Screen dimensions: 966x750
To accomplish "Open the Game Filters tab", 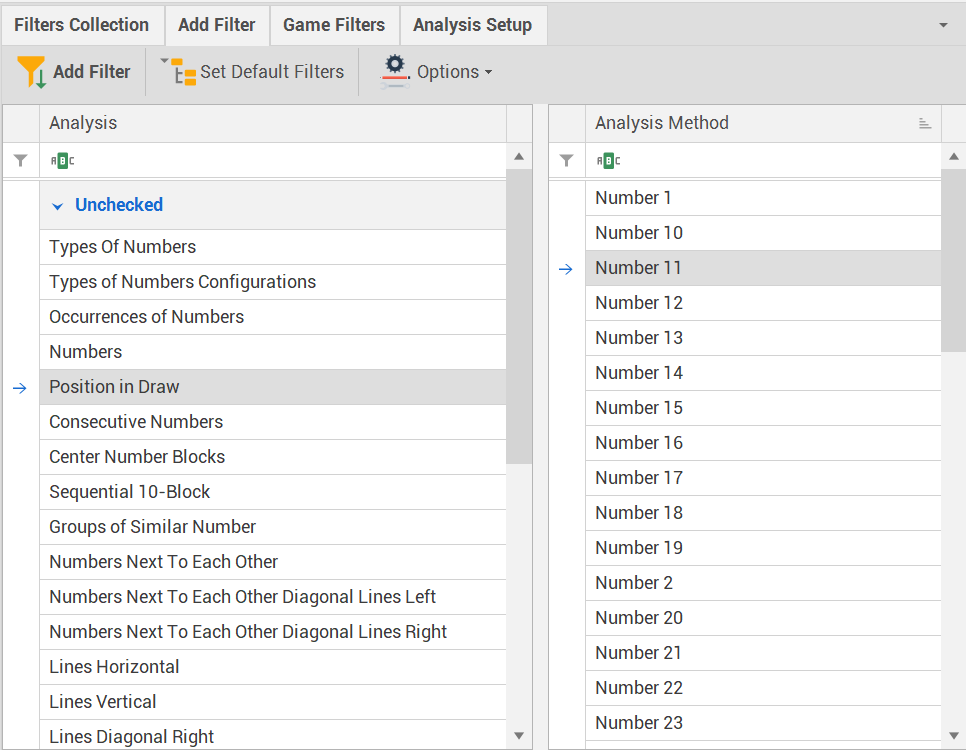I will click(x=334, y=25).
